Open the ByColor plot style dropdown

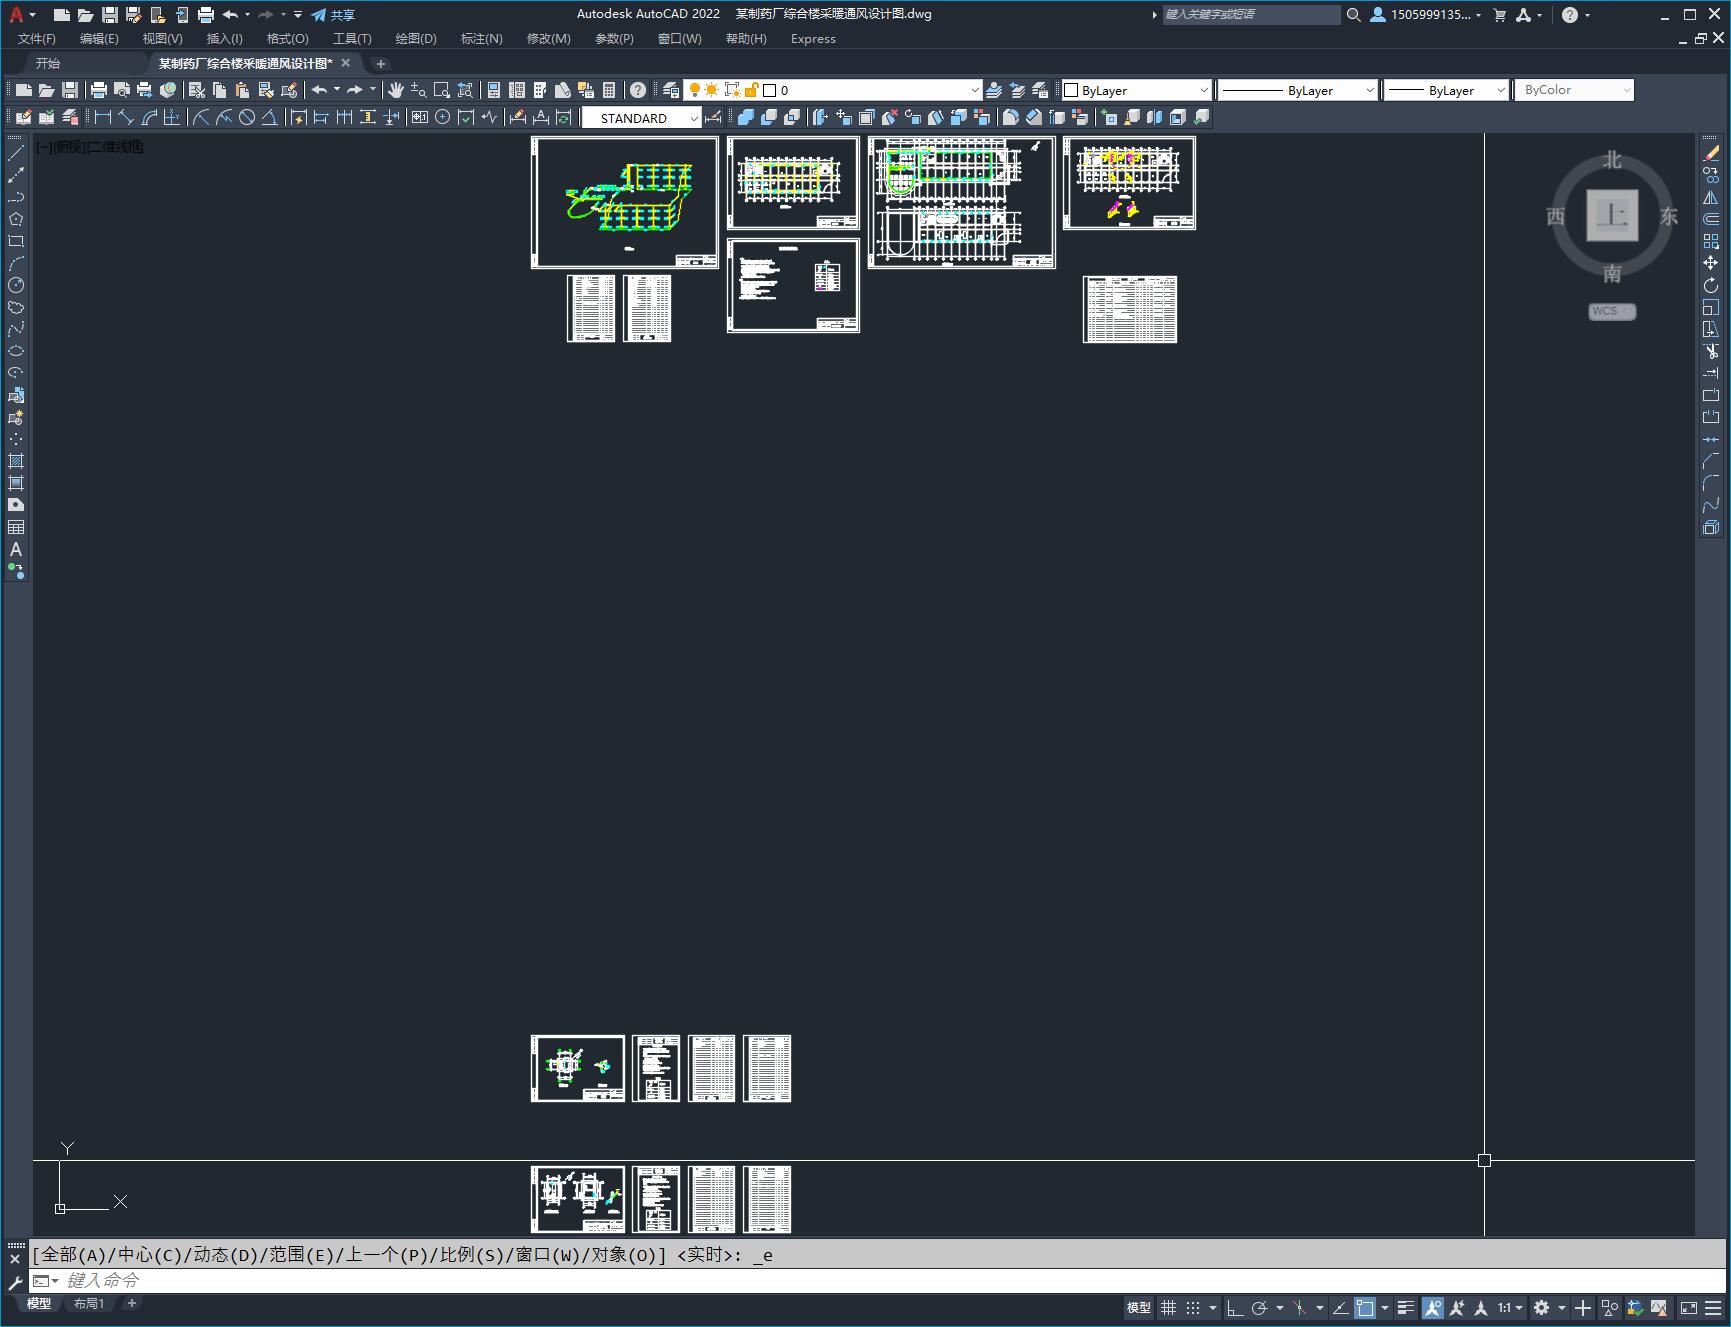pyautogui.click(x=1574, y=90)
